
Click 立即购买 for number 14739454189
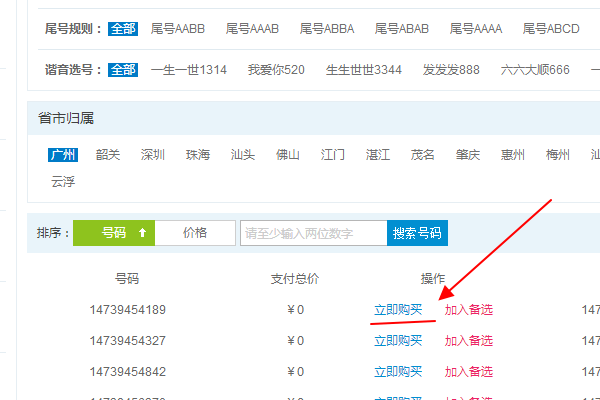398,310
